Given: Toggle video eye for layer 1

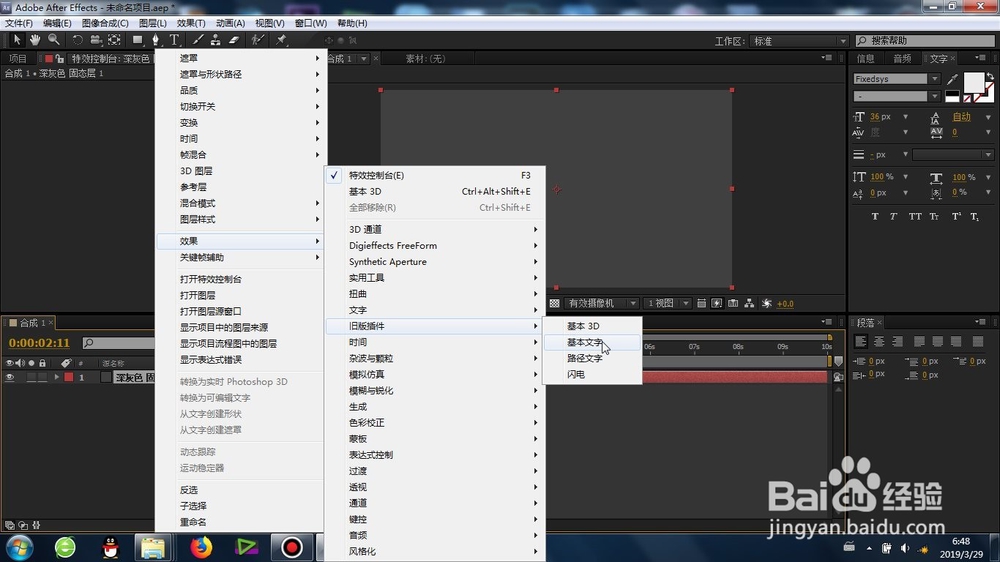Looking at the screenshot, I should click(10, 377).
